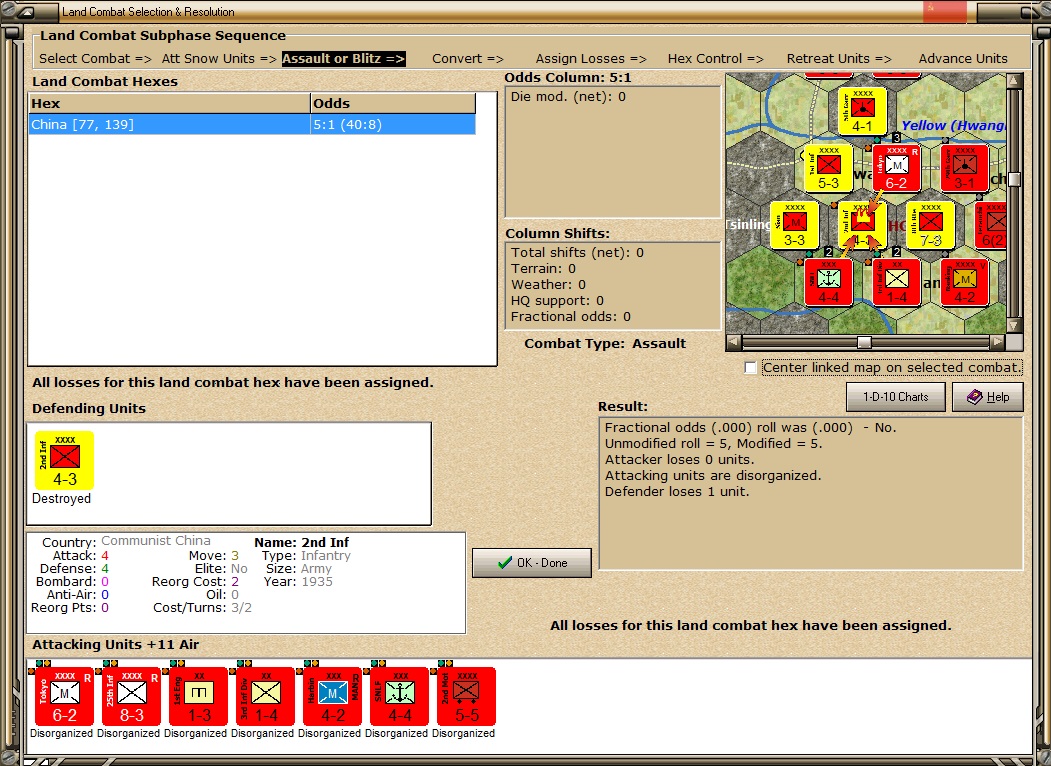Open the 1-D-10 Charts
Screen dimensions: 1051x766
pyautogui.click(x=895, y=397)
